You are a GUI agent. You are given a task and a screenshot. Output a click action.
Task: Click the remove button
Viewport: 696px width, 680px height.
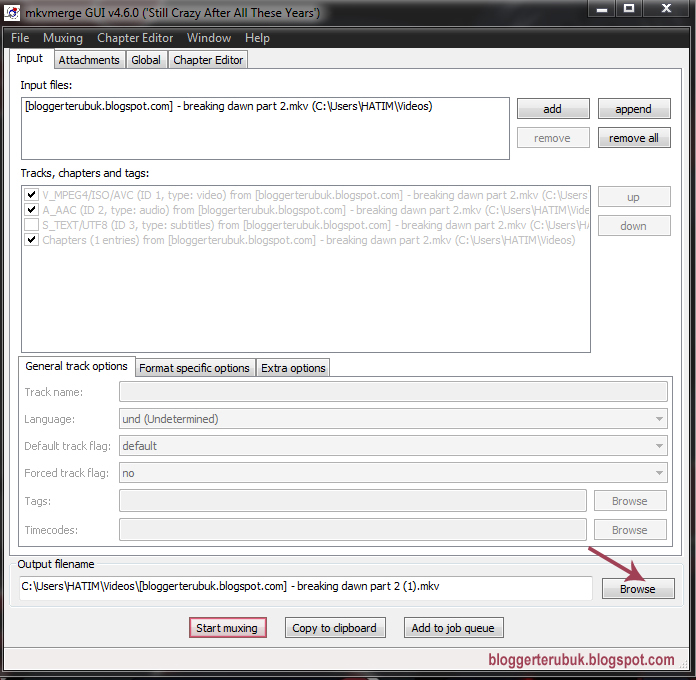553,138
